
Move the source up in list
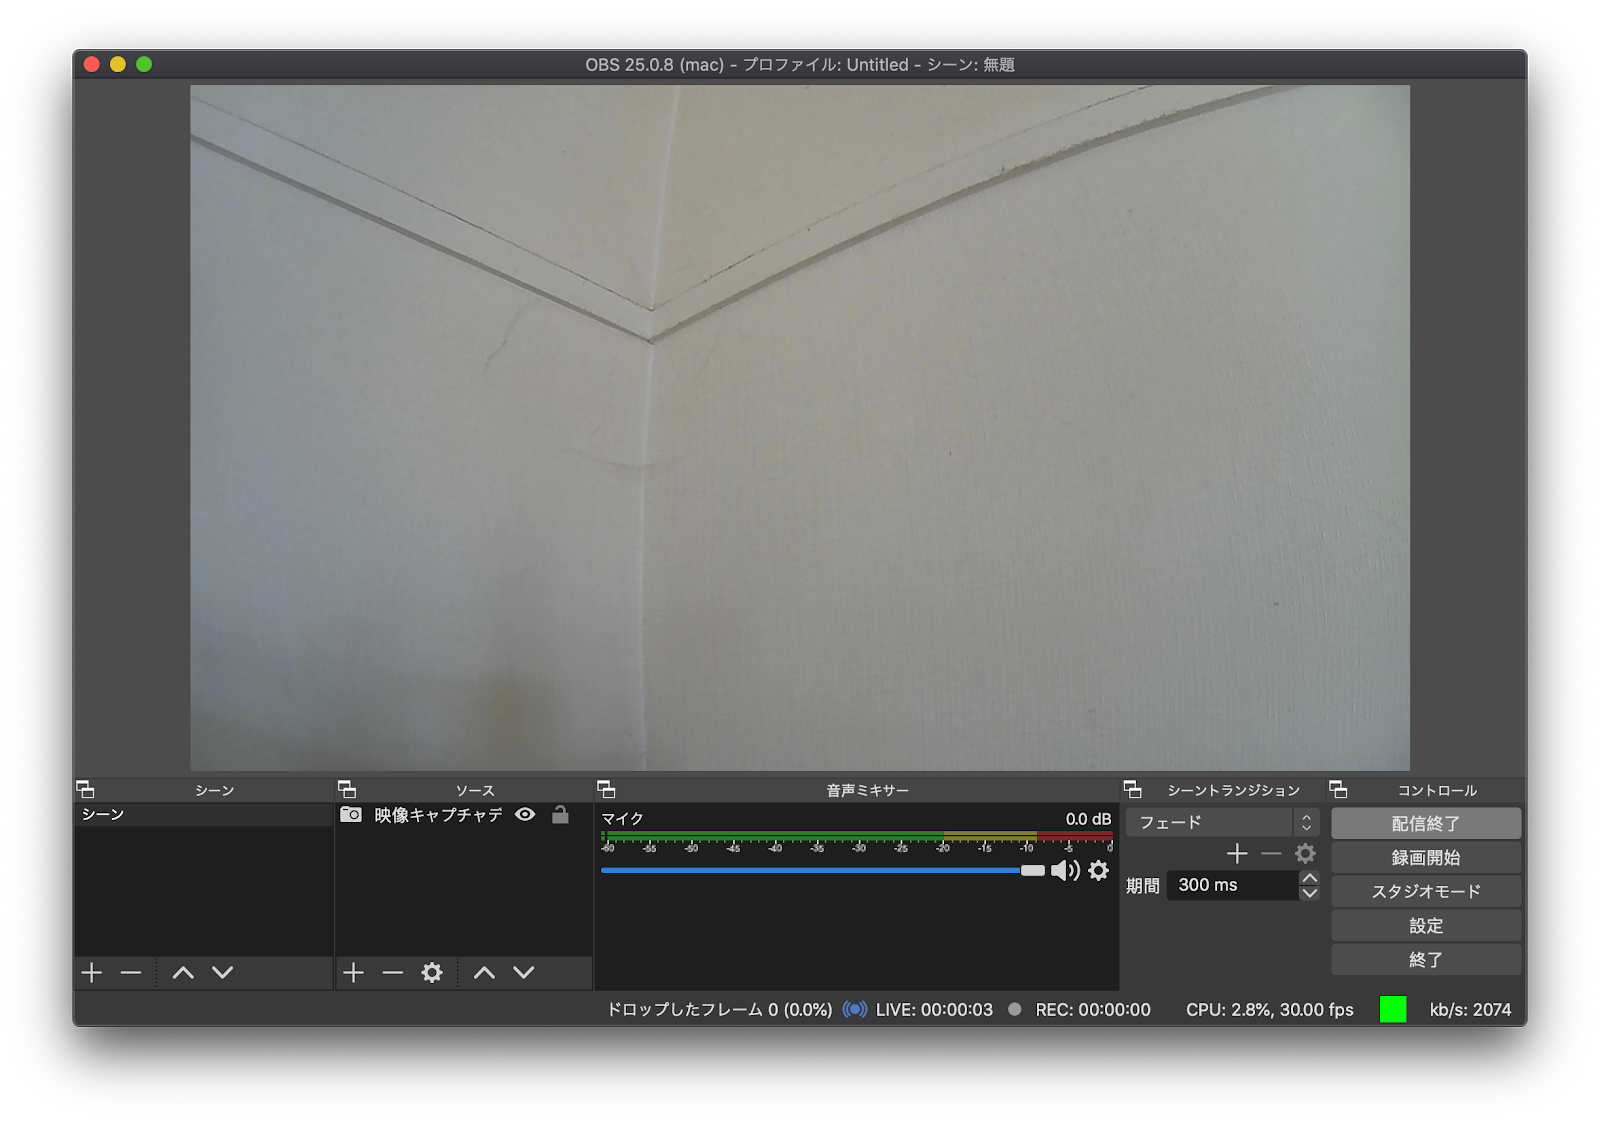484,973
